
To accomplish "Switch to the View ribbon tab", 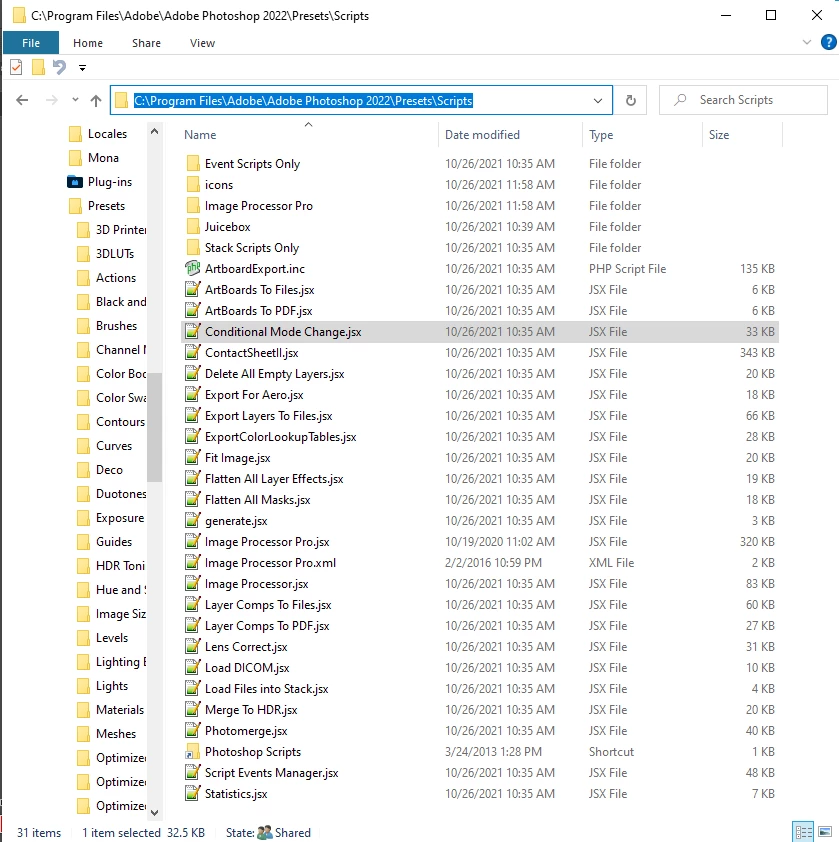I will [202, 43].
